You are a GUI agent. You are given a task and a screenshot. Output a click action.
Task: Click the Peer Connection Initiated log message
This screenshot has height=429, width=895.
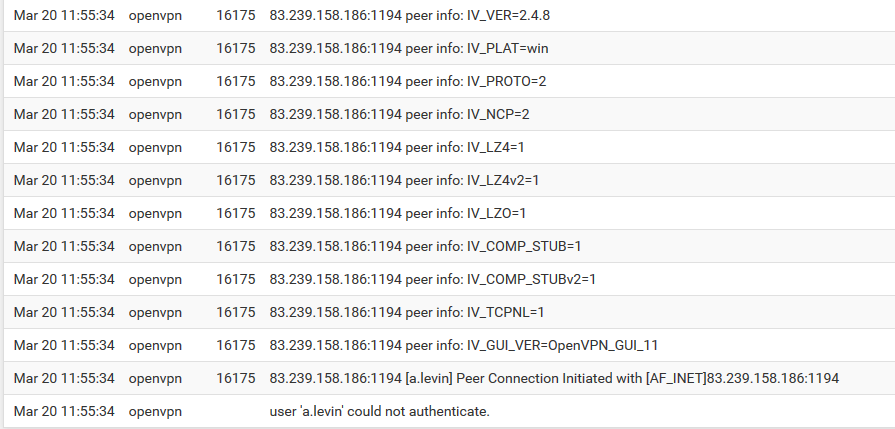[554, 378]
